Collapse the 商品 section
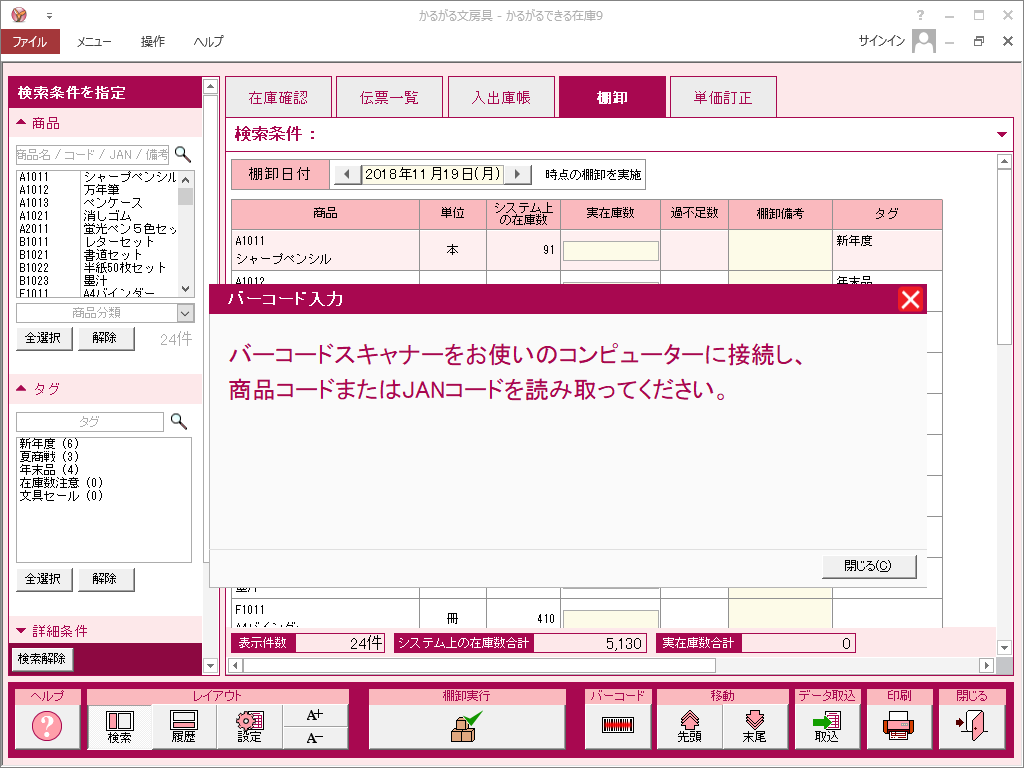This screenshot has width=1024, height=768. click(21, 122)
